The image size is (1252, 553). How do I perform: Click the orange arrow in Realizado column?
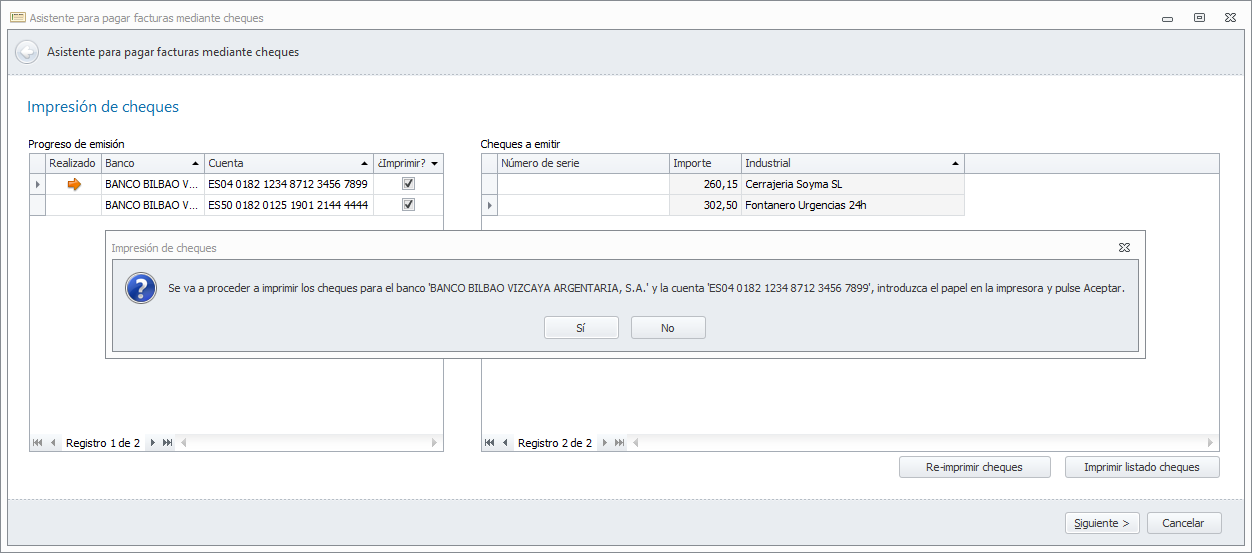click(x=73, y=184)
